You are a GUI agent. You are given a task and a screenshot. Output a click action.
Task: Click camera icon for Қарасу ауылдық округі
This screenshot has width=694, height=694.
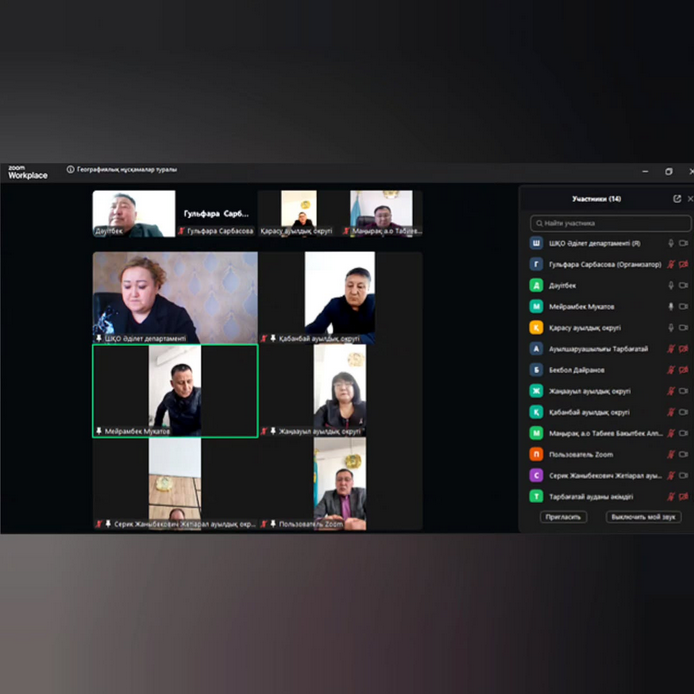(685, 327)
